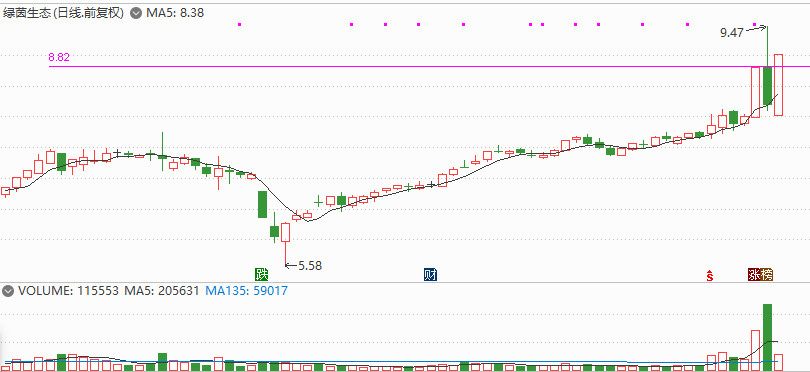Open the 绿茵生态 (日线.前复权) title options
This screenshot has width=810, height=372.
point(64,13)
